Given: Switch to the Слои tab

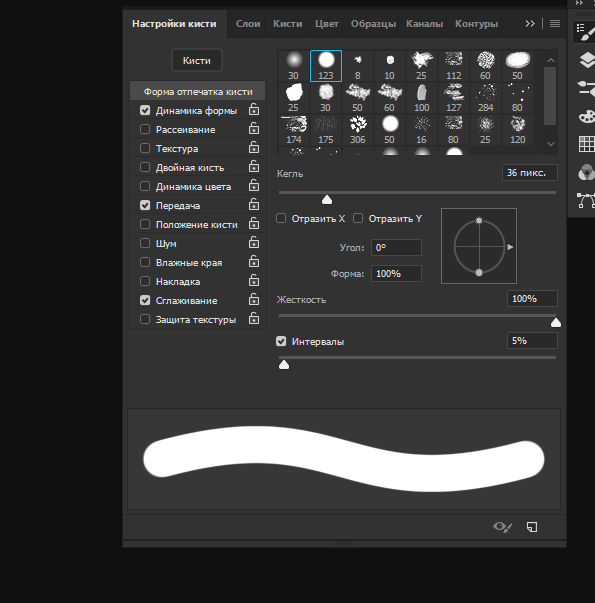Looking at the screenshot, I should [248, 24].
